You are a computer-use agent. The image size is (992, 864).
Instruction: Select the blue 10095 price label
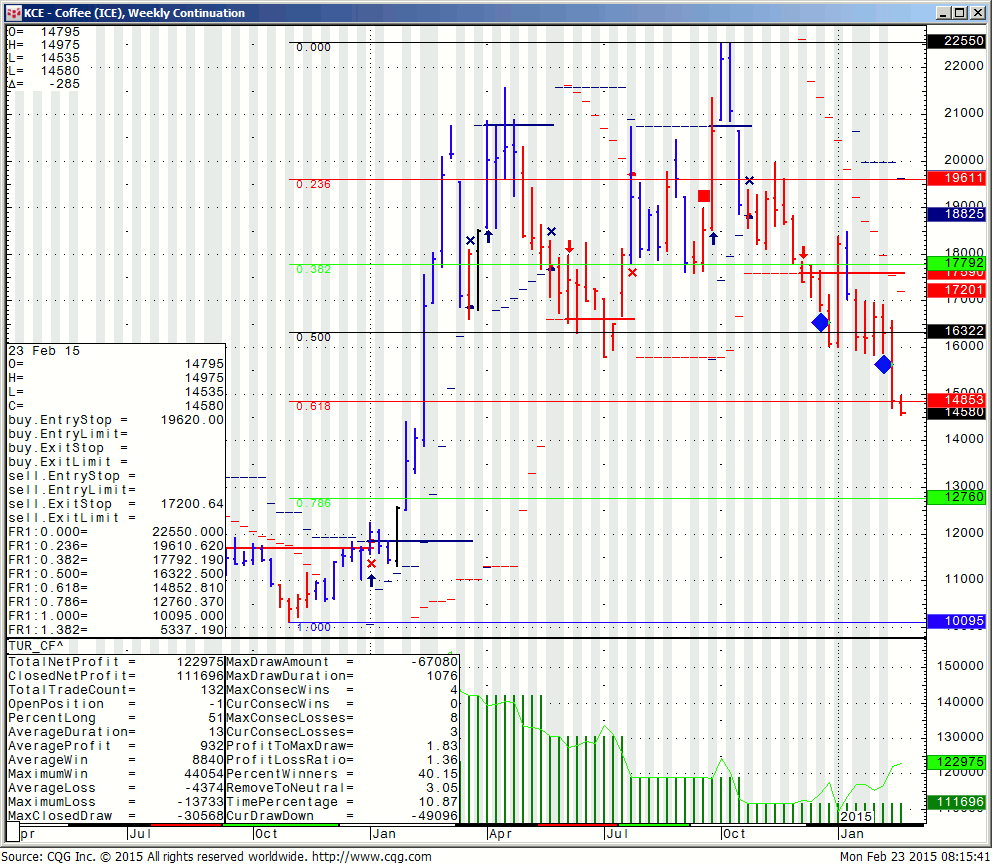point(955,622)
